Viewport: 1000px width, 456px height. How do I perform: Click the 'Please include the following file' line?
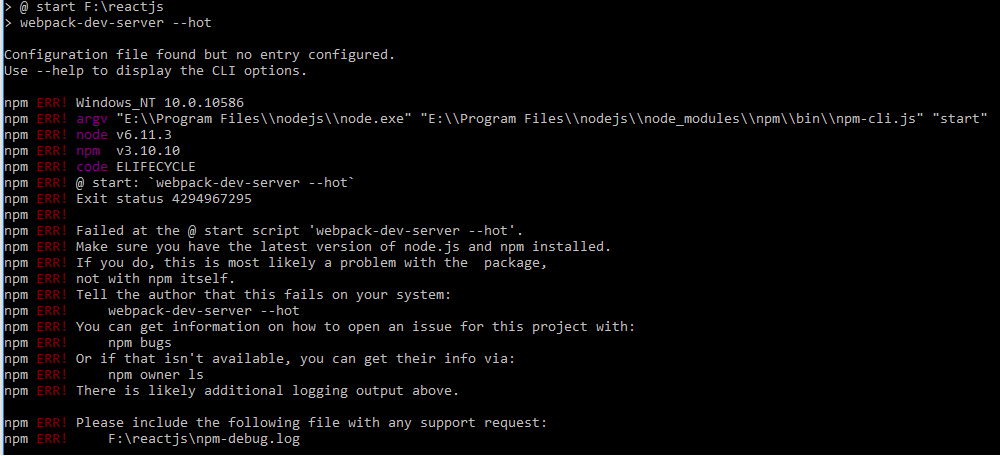(311, 423)
